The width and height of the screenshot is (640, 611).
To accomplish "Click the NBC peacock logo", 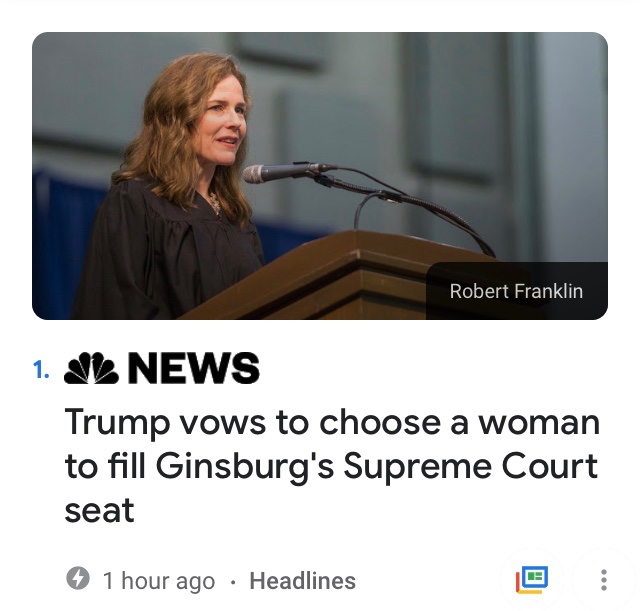I will tap(91, 370).
